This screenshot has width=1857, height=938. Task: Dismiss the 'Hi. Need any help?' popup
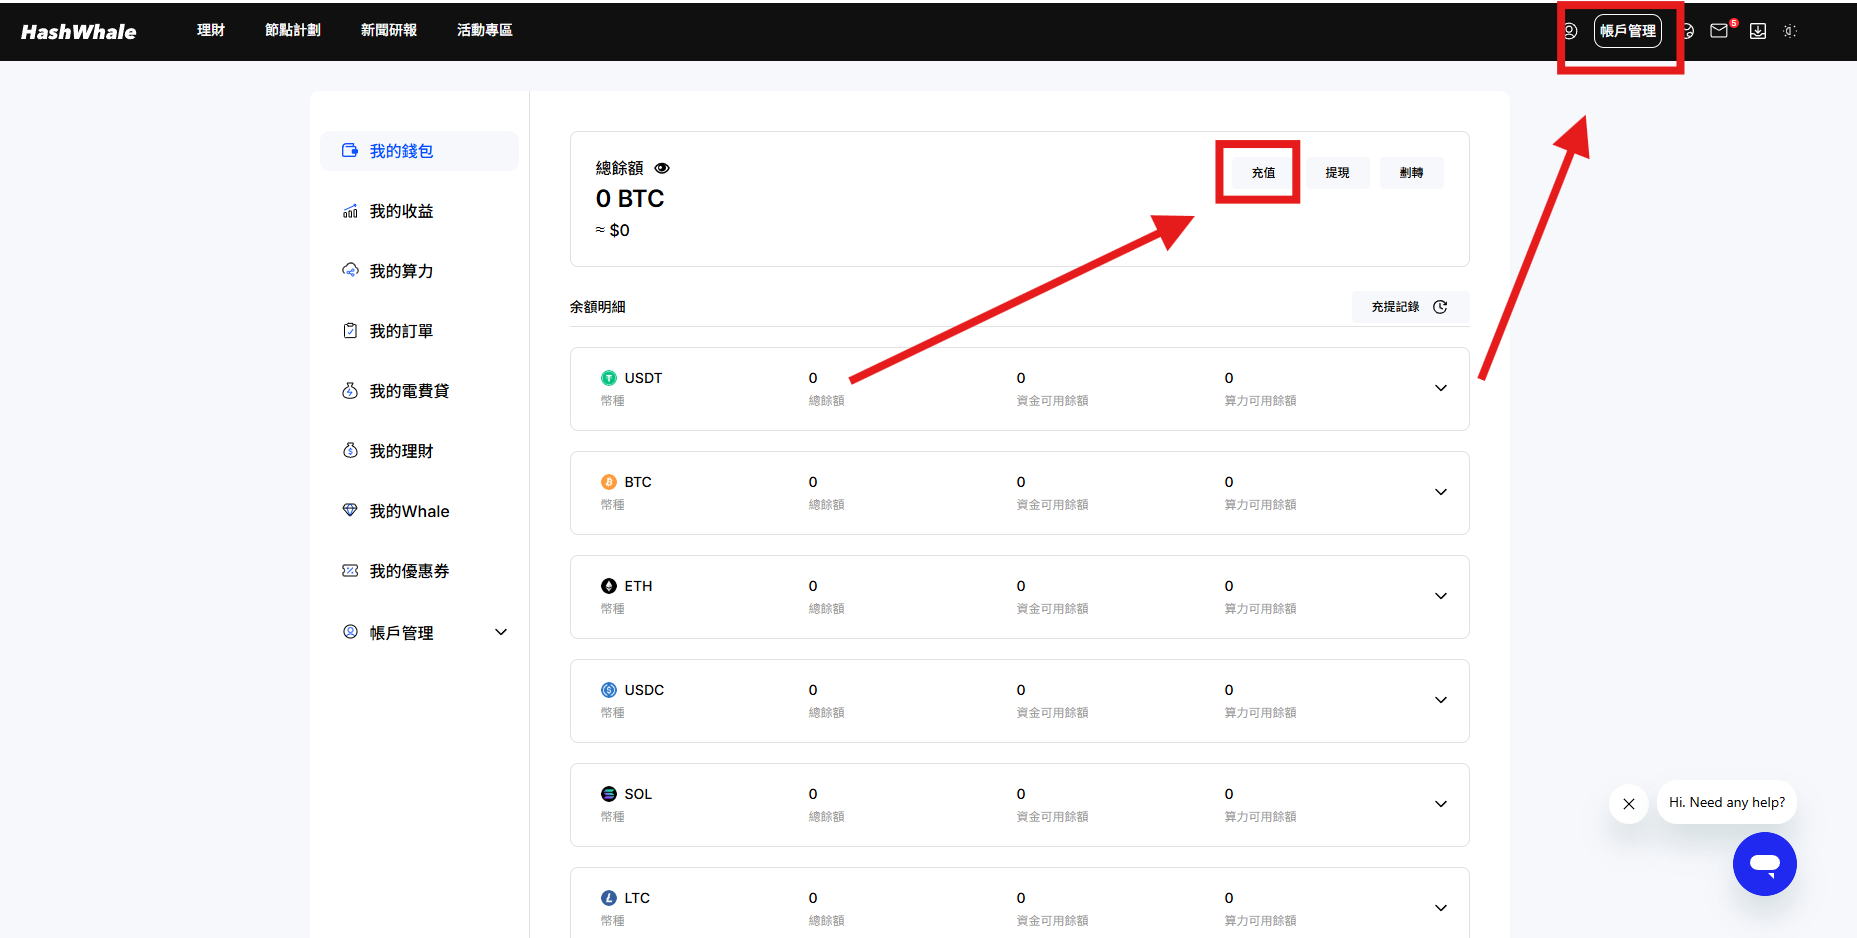1629,804
